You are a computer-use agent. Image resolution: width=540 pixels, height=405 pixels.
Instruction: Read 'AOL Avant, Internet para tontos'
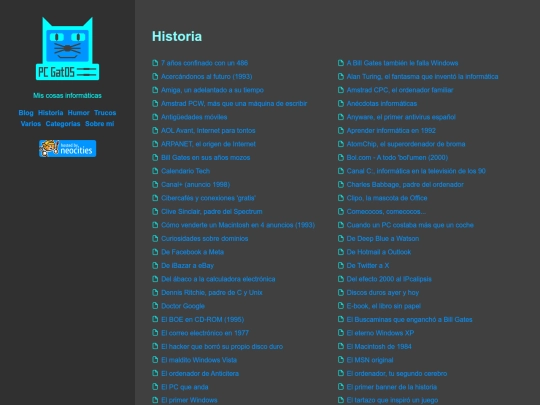(x=208, y=131)
